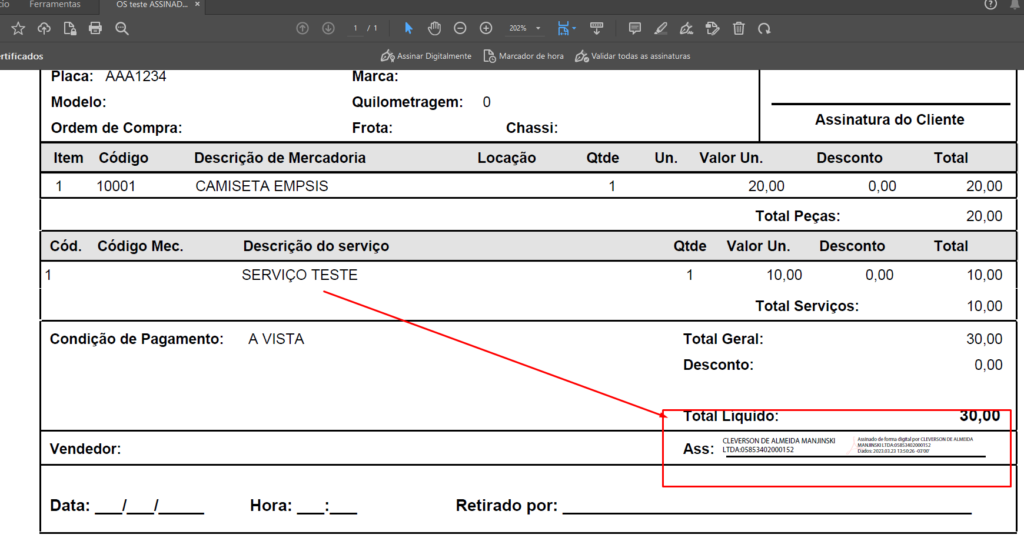Zoom out with the minus circle

460,28
